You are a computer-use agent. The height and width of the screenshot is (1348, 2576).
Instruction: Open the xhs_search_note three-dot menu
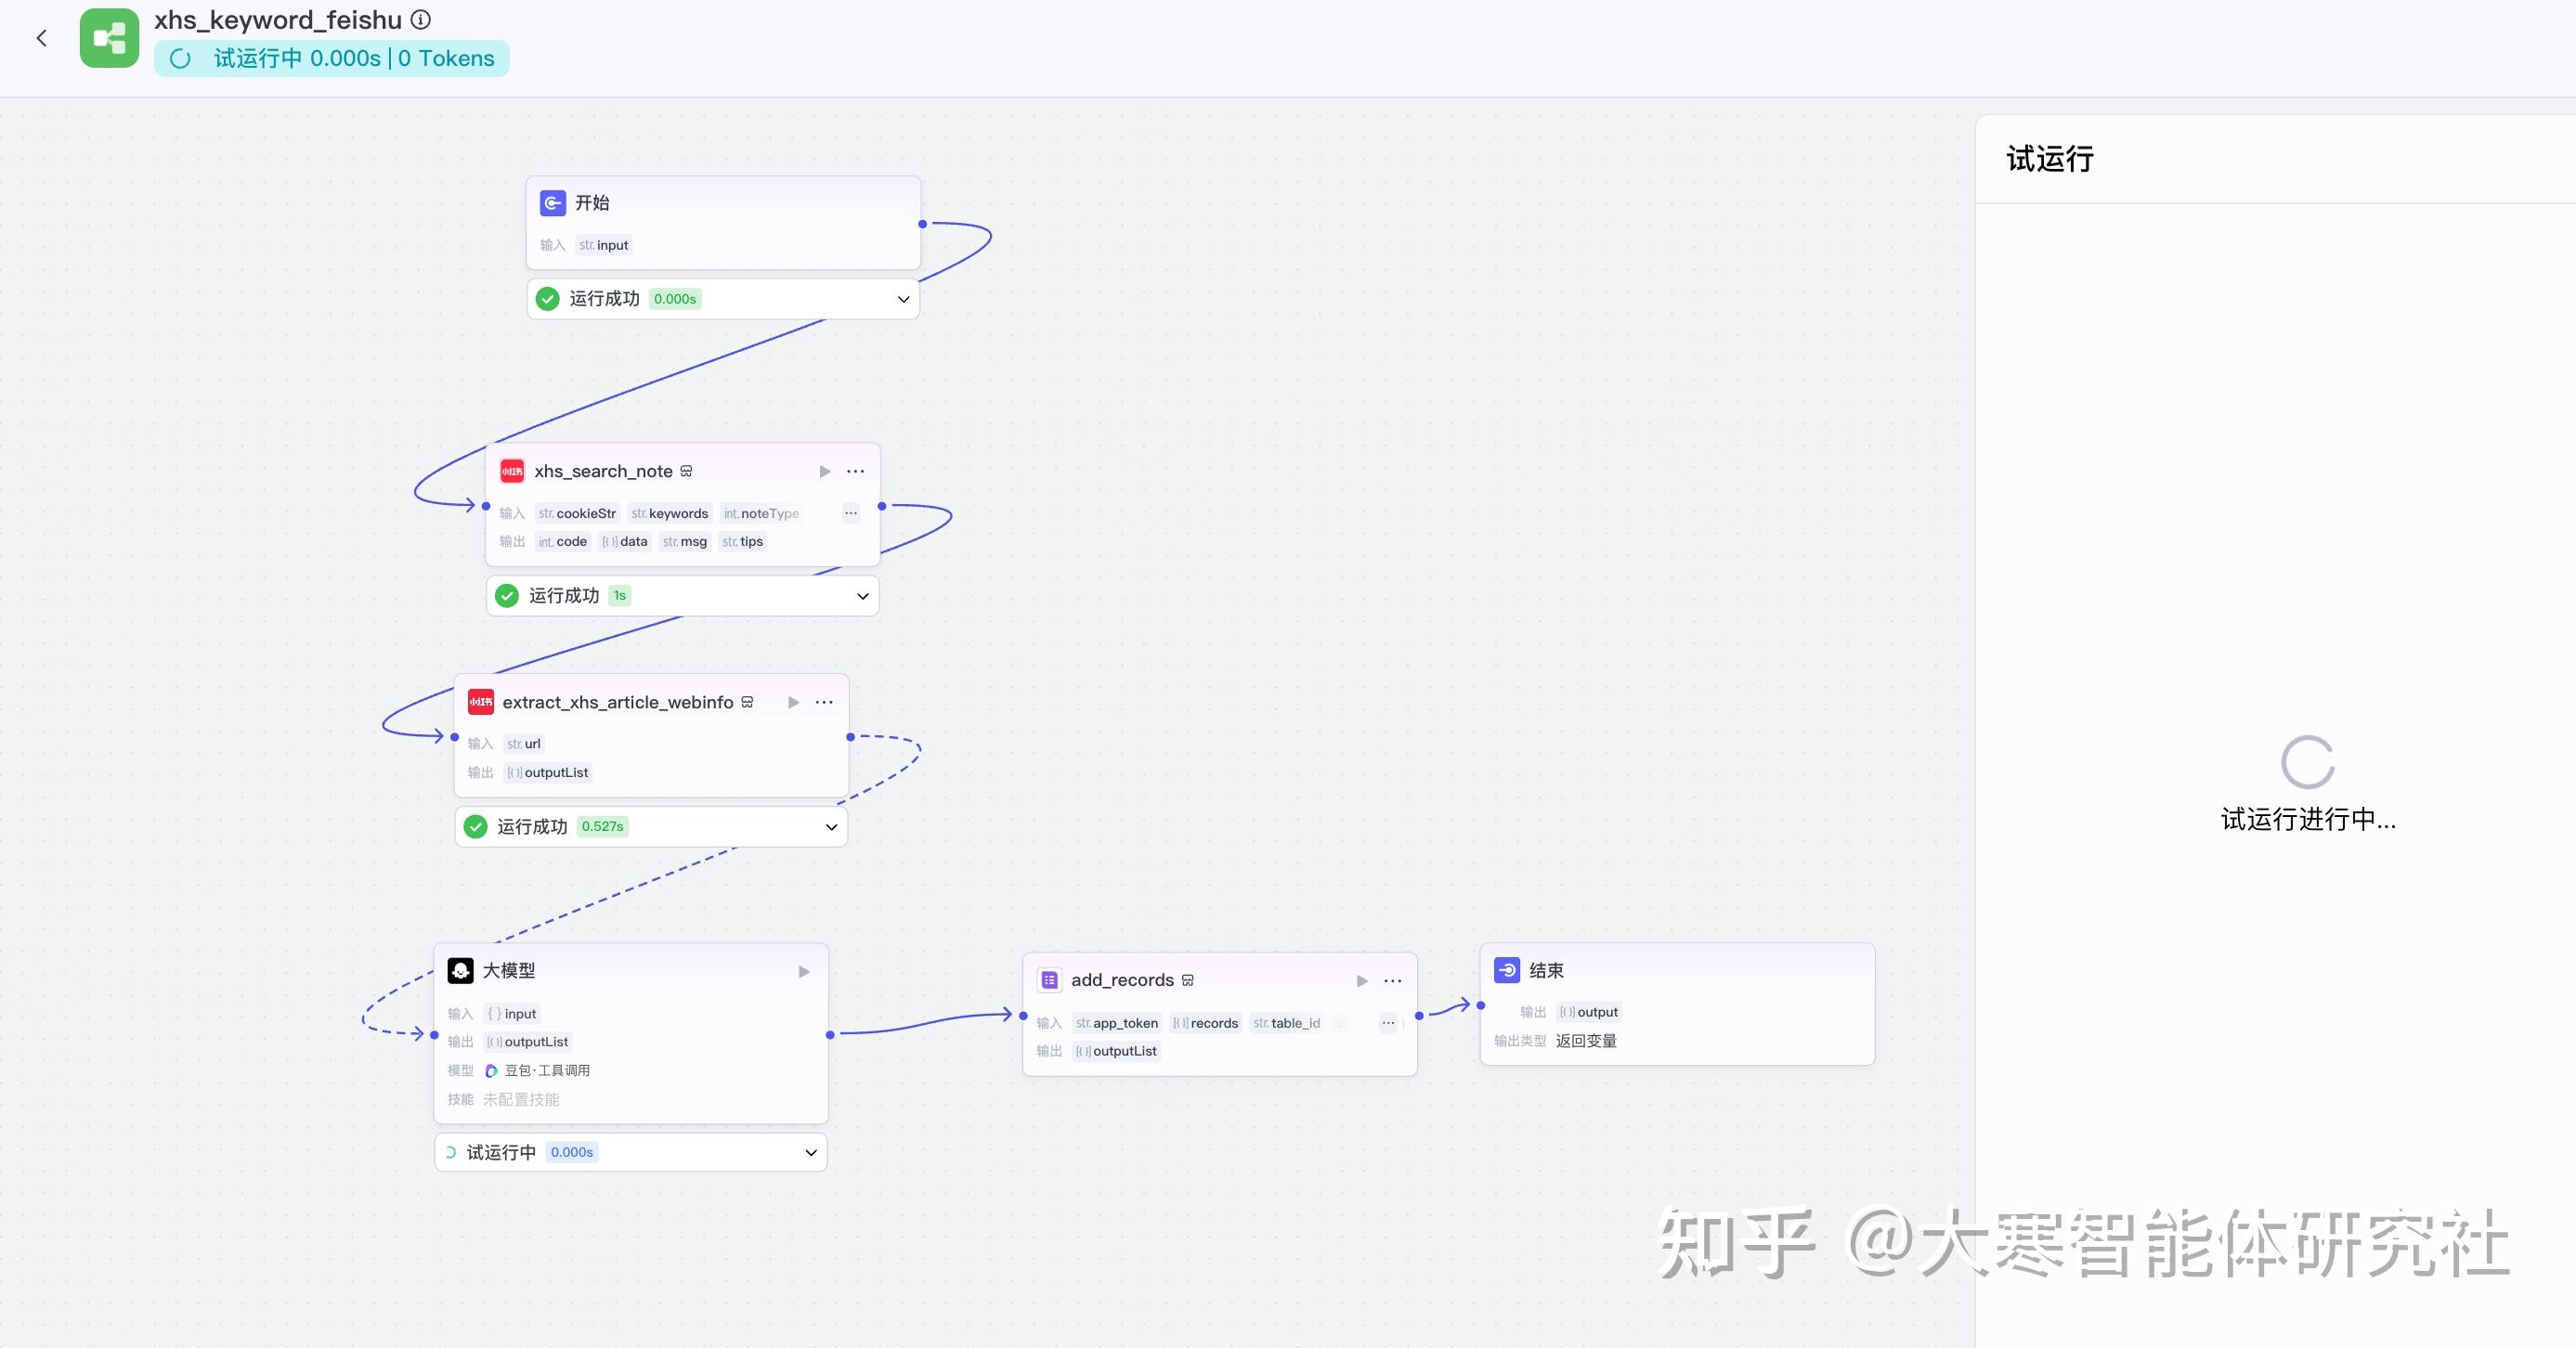[856, 471]
